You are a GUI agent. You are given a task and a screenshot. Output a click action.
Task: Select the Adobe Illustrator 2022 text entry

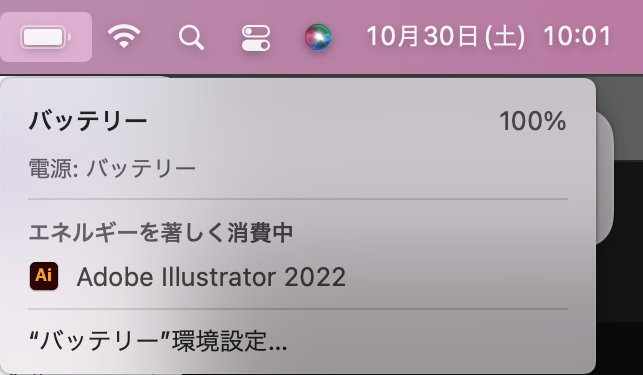coord(211,277)
